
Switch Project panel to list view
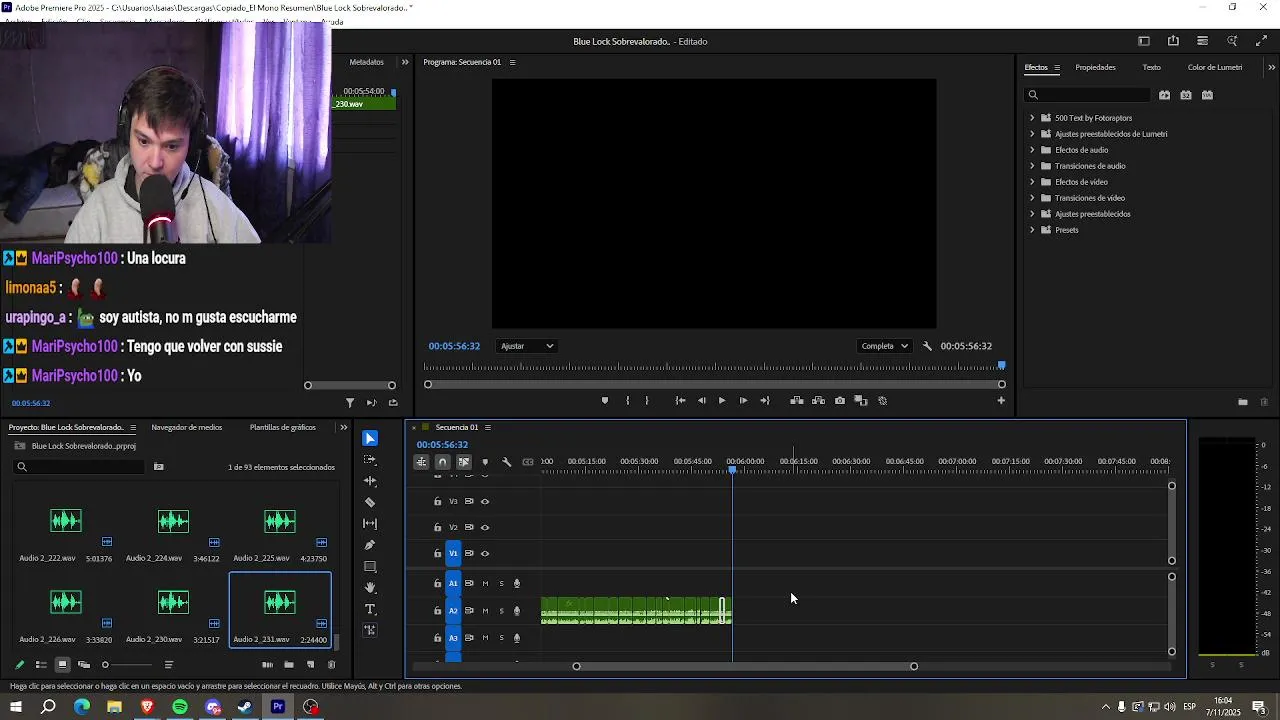pos(41,665)
